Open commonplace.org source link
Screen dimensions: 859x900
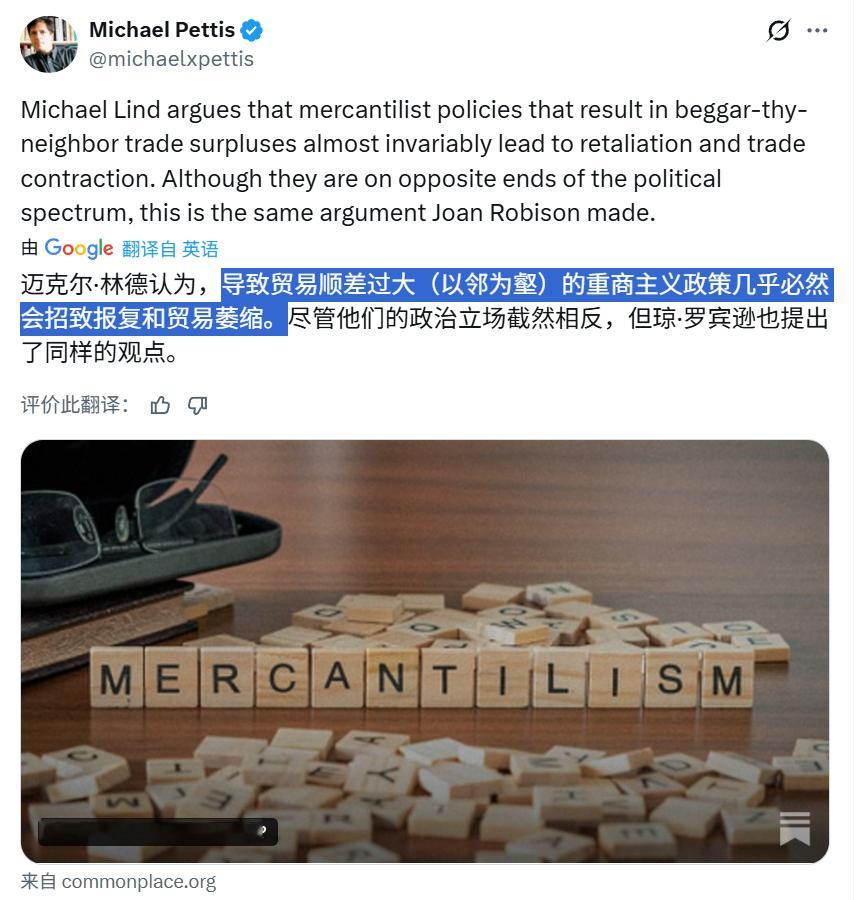(137, 881)
